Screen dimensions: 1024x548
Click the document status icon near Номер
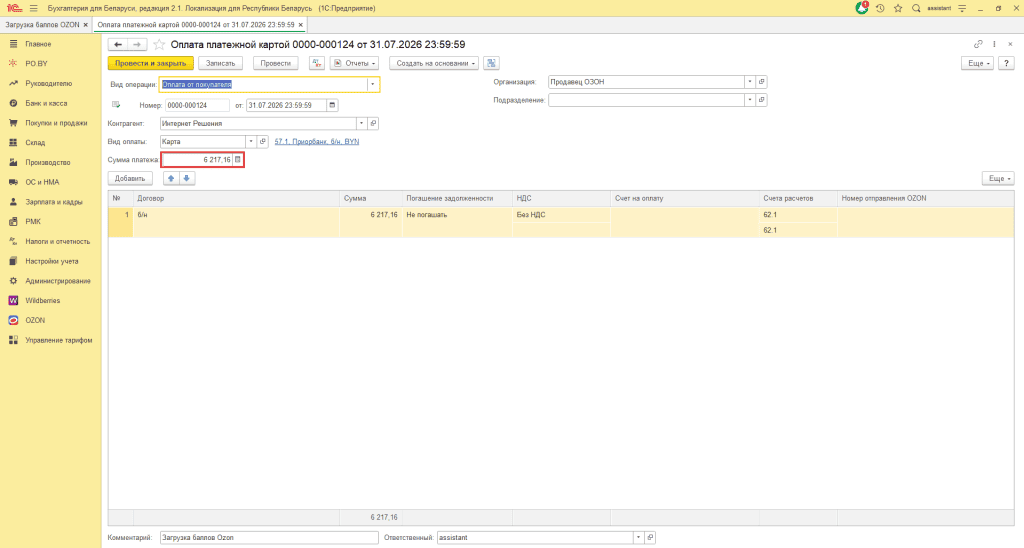pos(116,105)
